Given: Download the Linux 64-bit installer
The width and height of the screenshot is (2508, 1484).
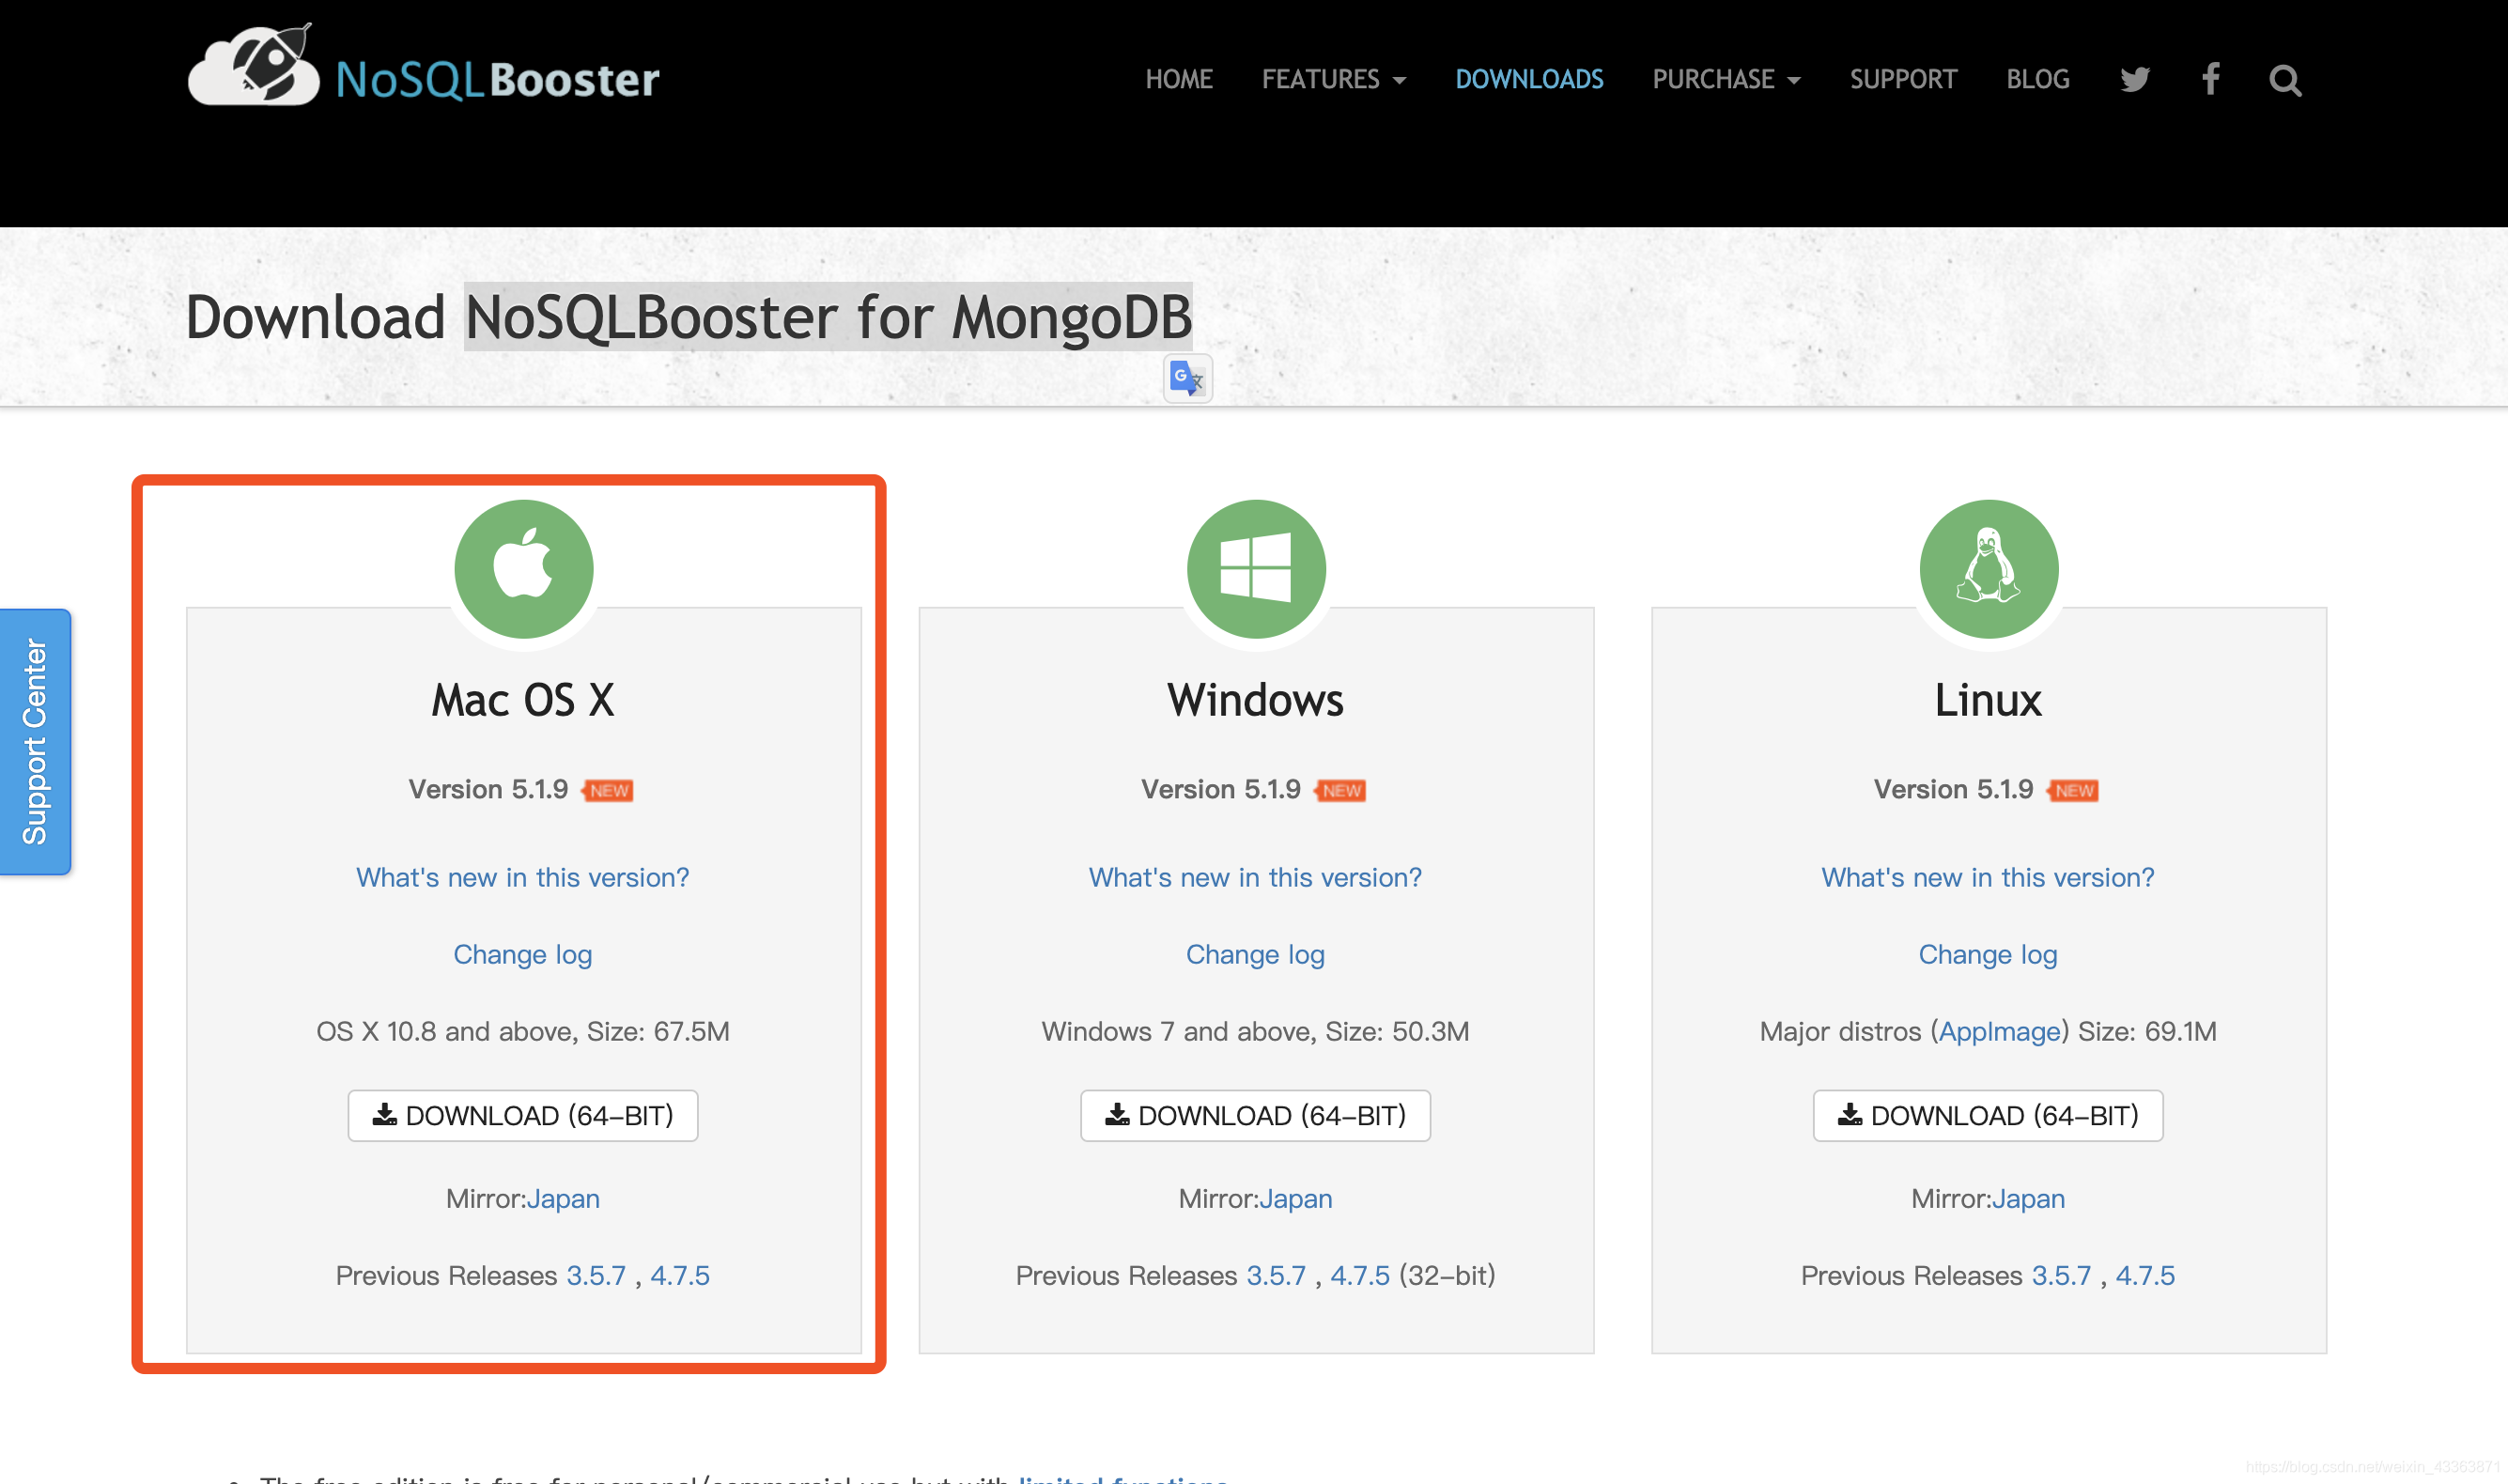Looking at the screenshot, I should click(x=1988, y=1115).
